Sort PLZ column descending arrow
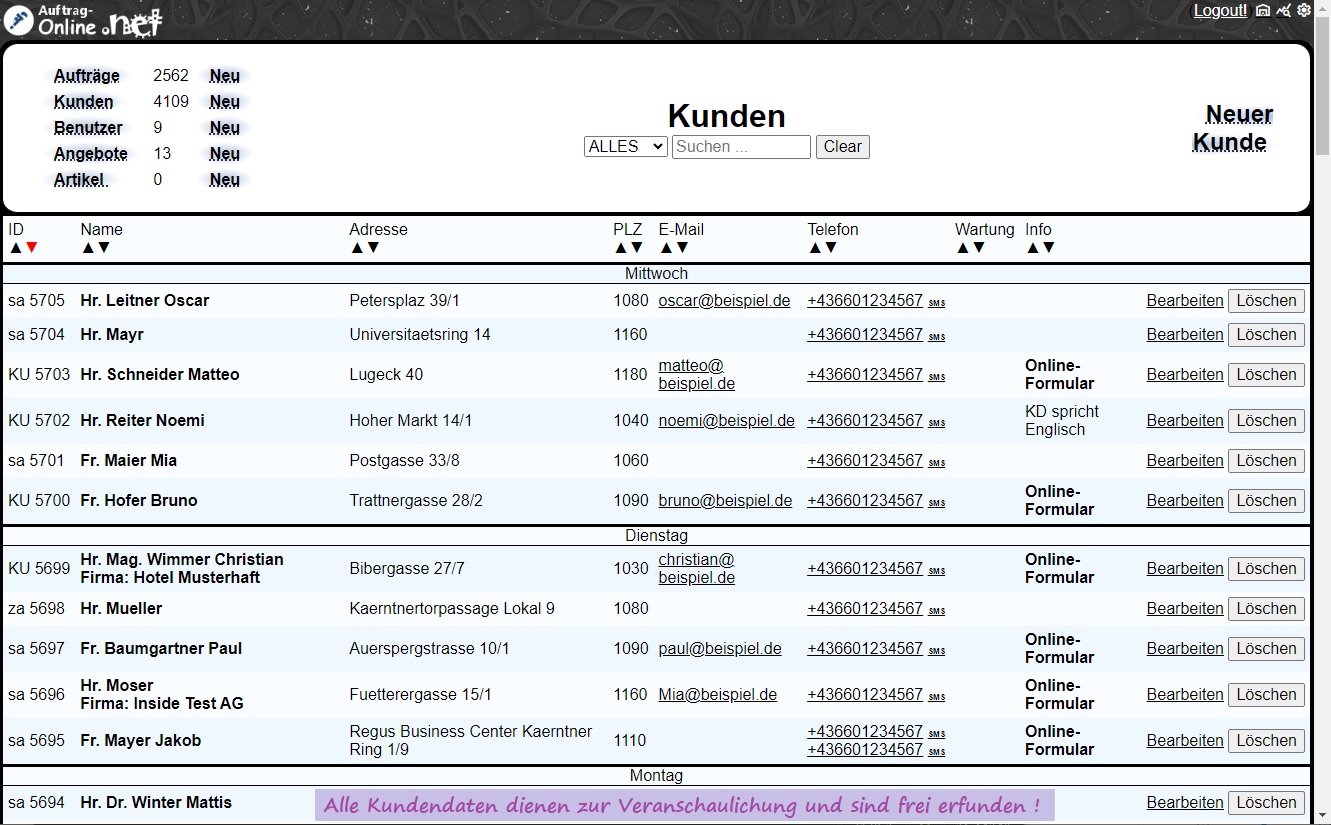Viewport: 1331px width, 825px height. coord(636,248)
